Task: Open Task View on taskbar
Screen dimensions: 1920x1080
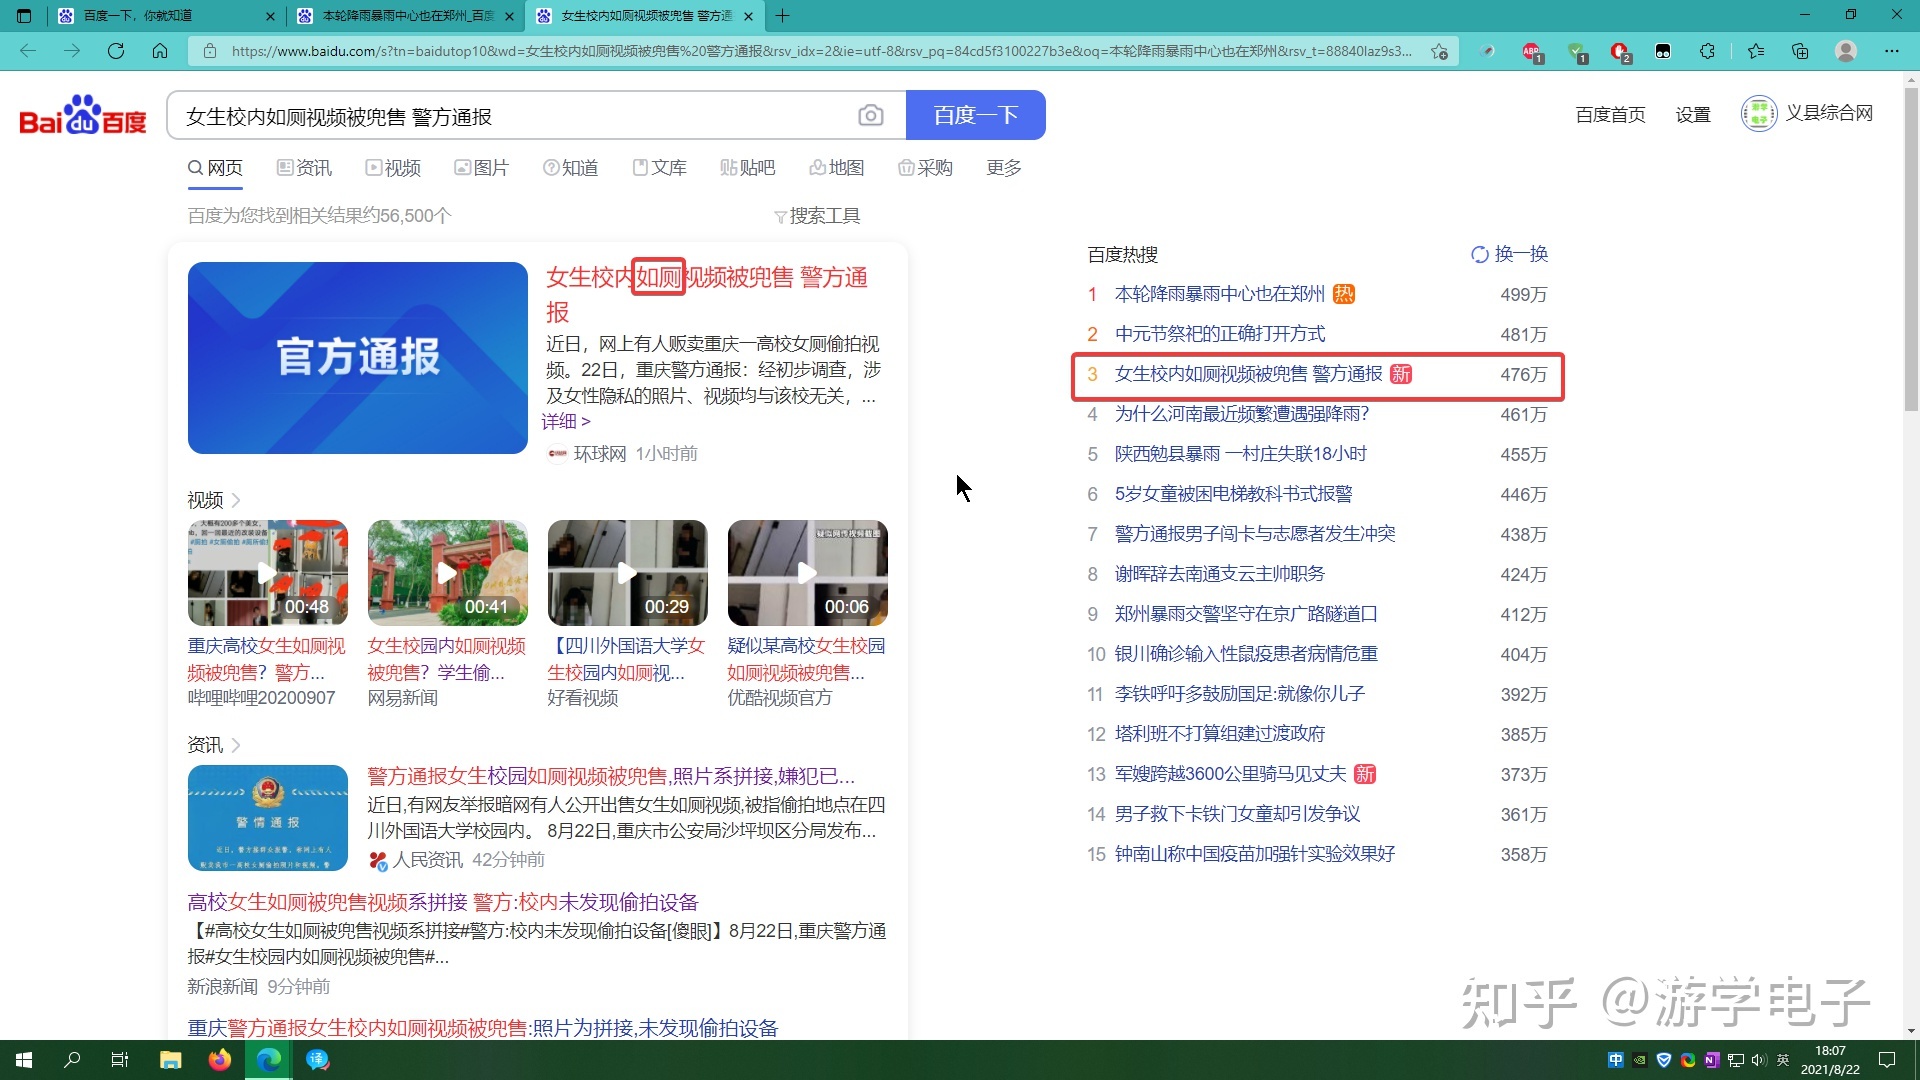Action: tap(120, 1060)
